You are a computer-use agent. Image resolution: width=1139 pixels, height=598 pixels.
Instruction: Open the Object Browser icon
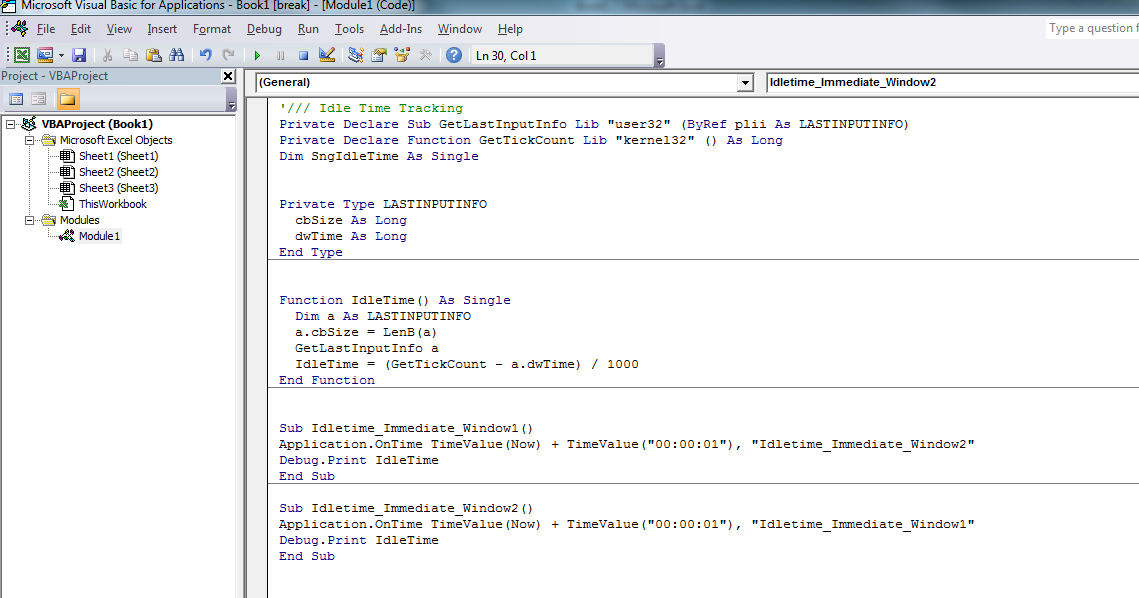coord(402,55)
